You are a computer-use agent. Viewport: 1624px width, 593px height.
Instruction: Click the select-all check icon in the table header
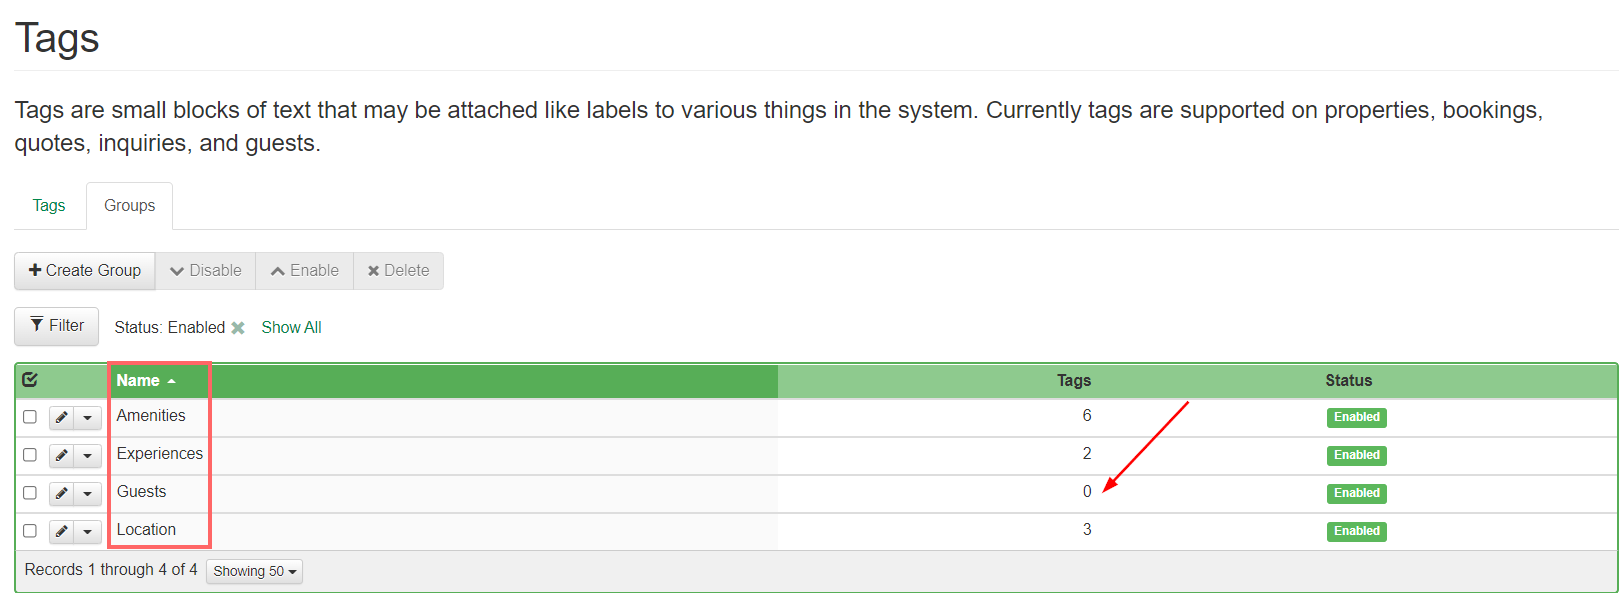pyautogui.click(x=30, y=380)
